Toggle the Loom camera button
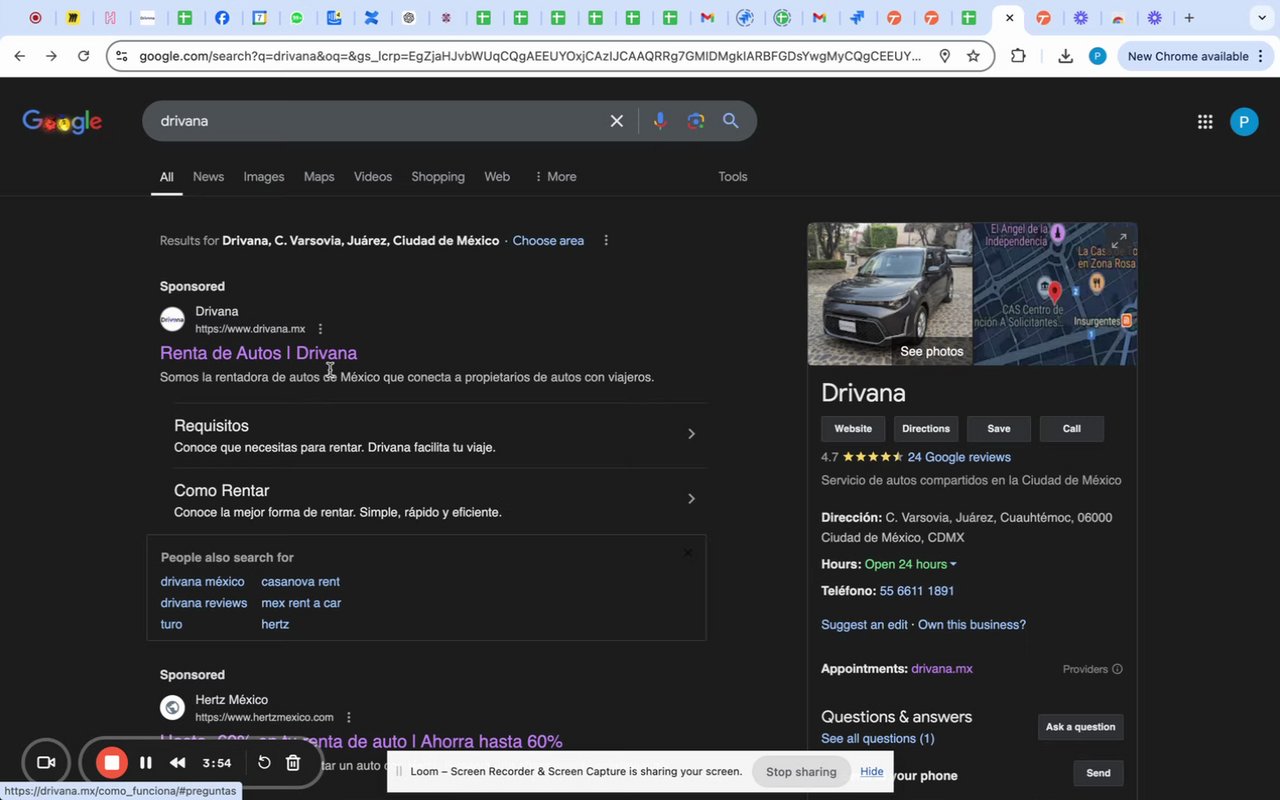 tap(45, 763)
